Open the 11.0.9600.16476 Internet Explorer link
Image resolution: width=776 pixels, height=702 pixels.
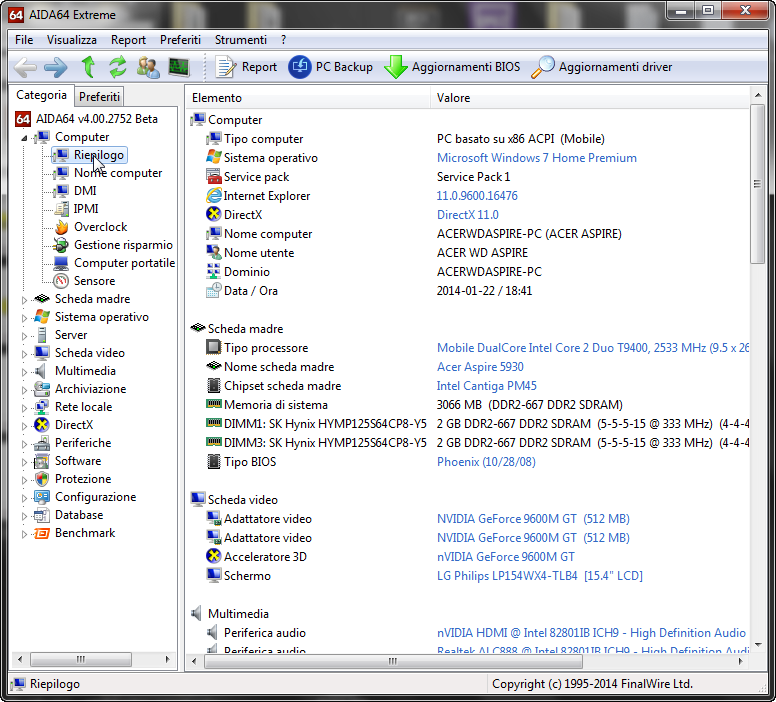(x=477, y=196)
